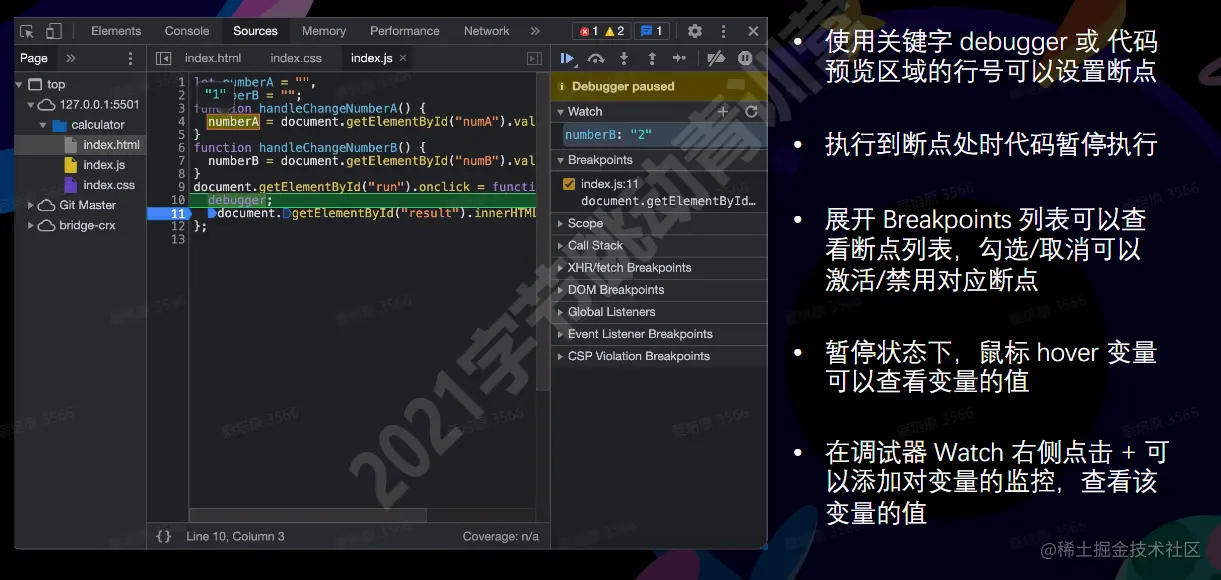
Task: Open DevTools settings gear
Action: (695, 31)
